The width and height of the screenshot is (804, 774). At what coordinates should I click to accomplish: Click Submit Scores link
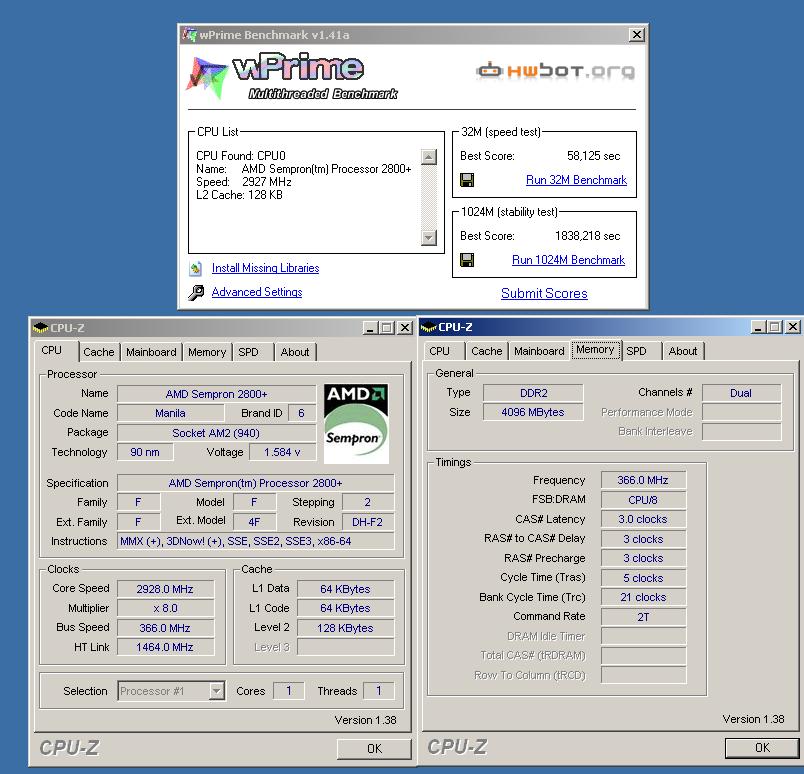click(x=544, y=293)
